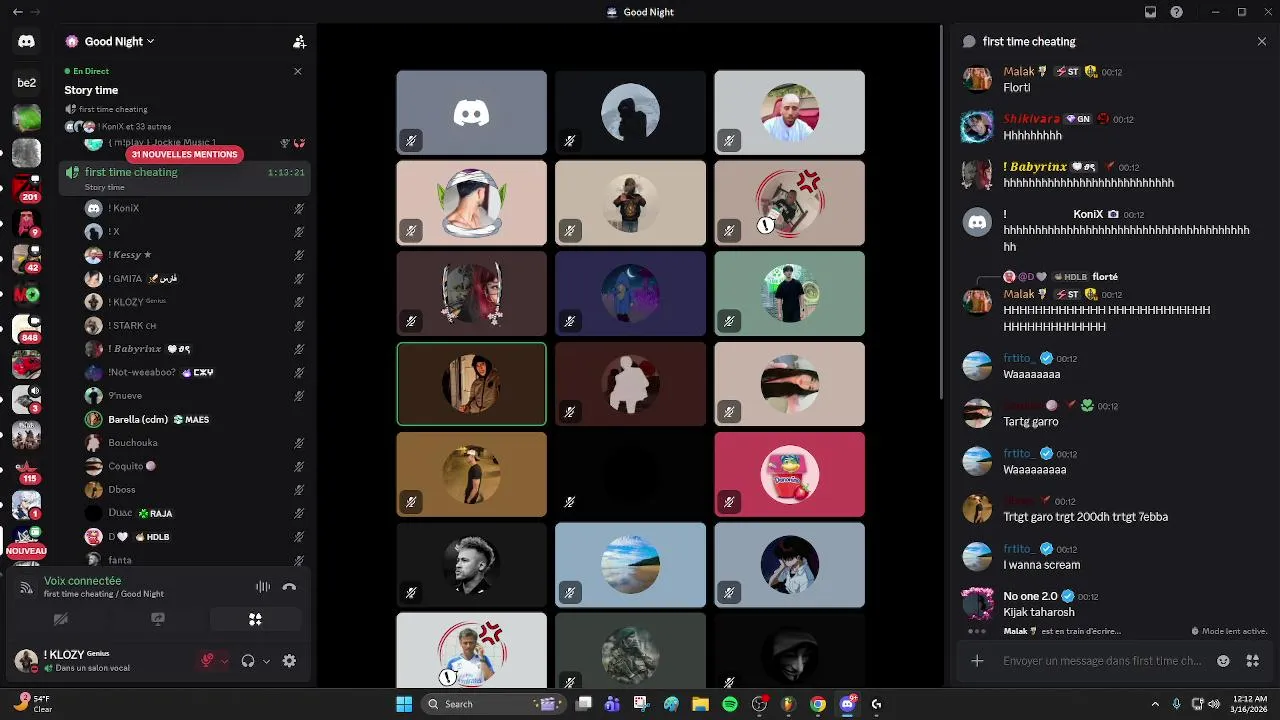Open File Explorer from the taskbar
The width and height of the screenshot is (1280, 720).
[700, 704]
